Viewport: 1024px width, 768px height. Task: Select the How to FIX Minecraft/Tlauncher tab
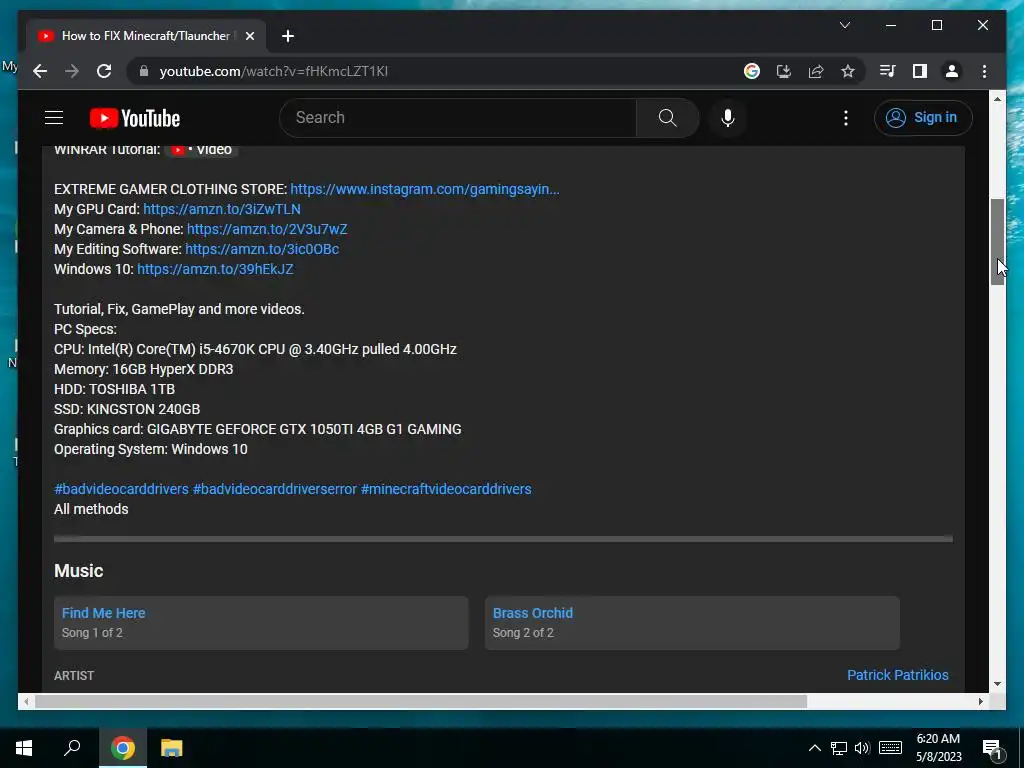pos(146,36)
